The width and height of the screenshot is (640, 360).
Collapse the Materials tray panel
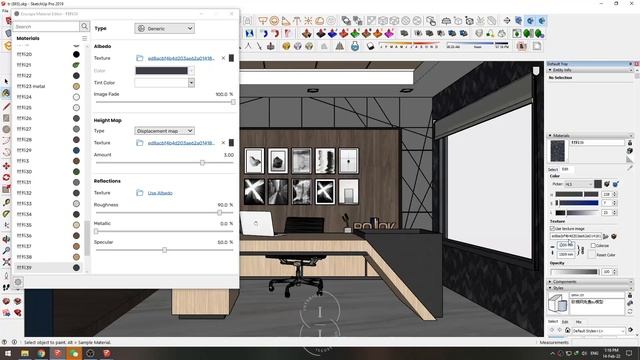point(550,136)
